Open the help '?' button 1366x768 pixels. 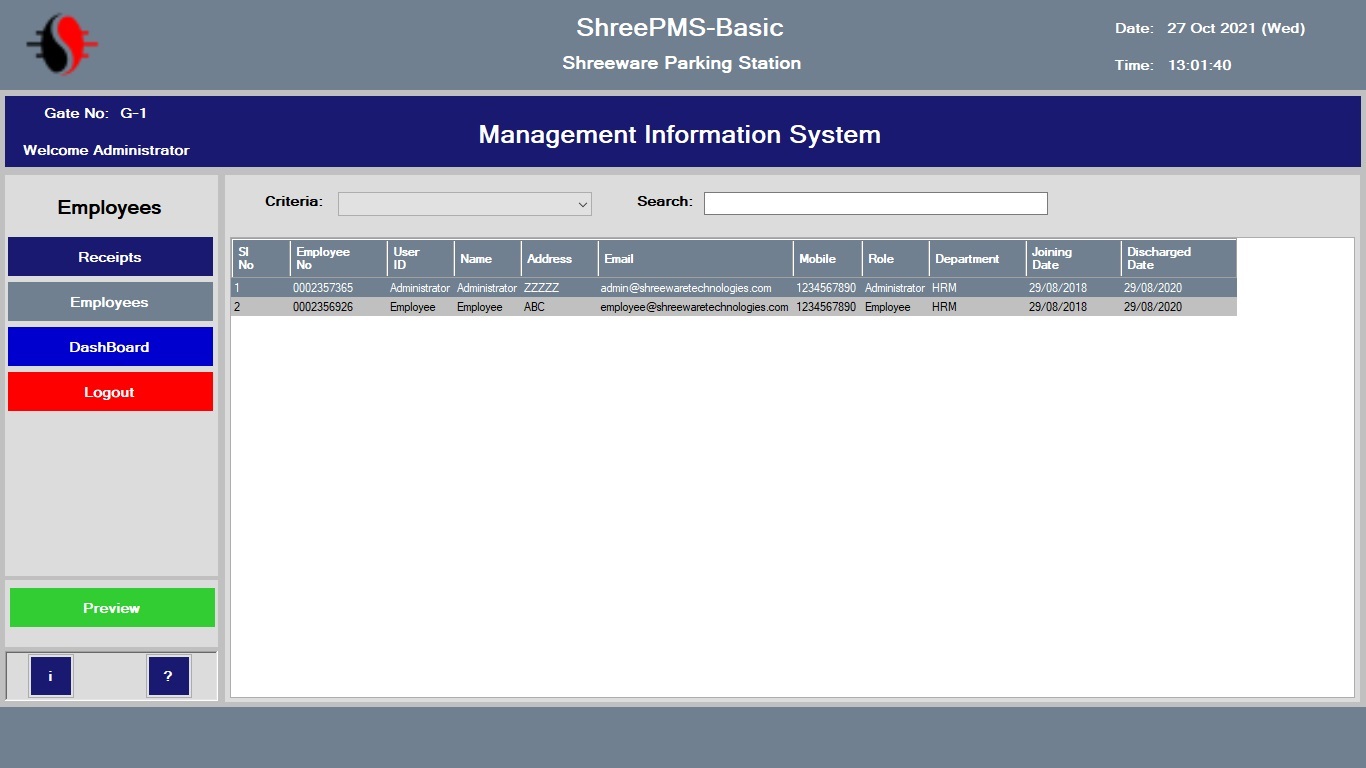[168, 676]
